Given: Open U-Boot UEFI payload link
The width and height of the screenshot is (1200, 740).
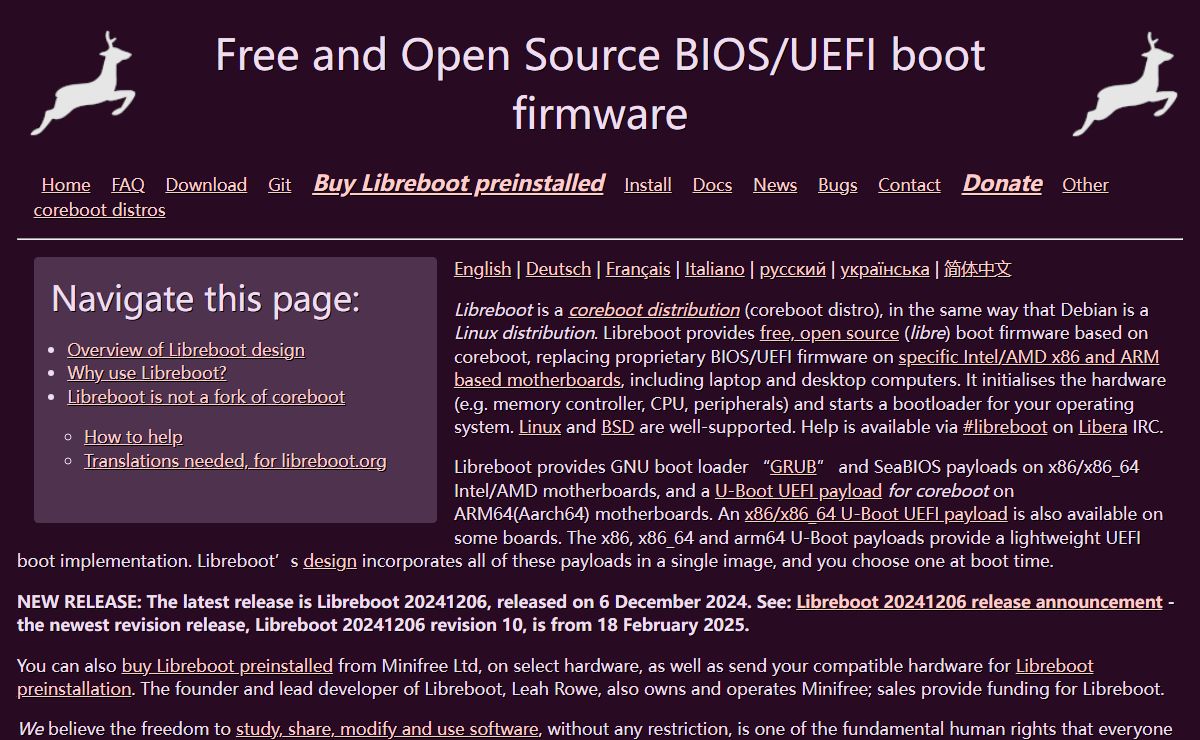Looking at the screenshot, I should [798, 491].
